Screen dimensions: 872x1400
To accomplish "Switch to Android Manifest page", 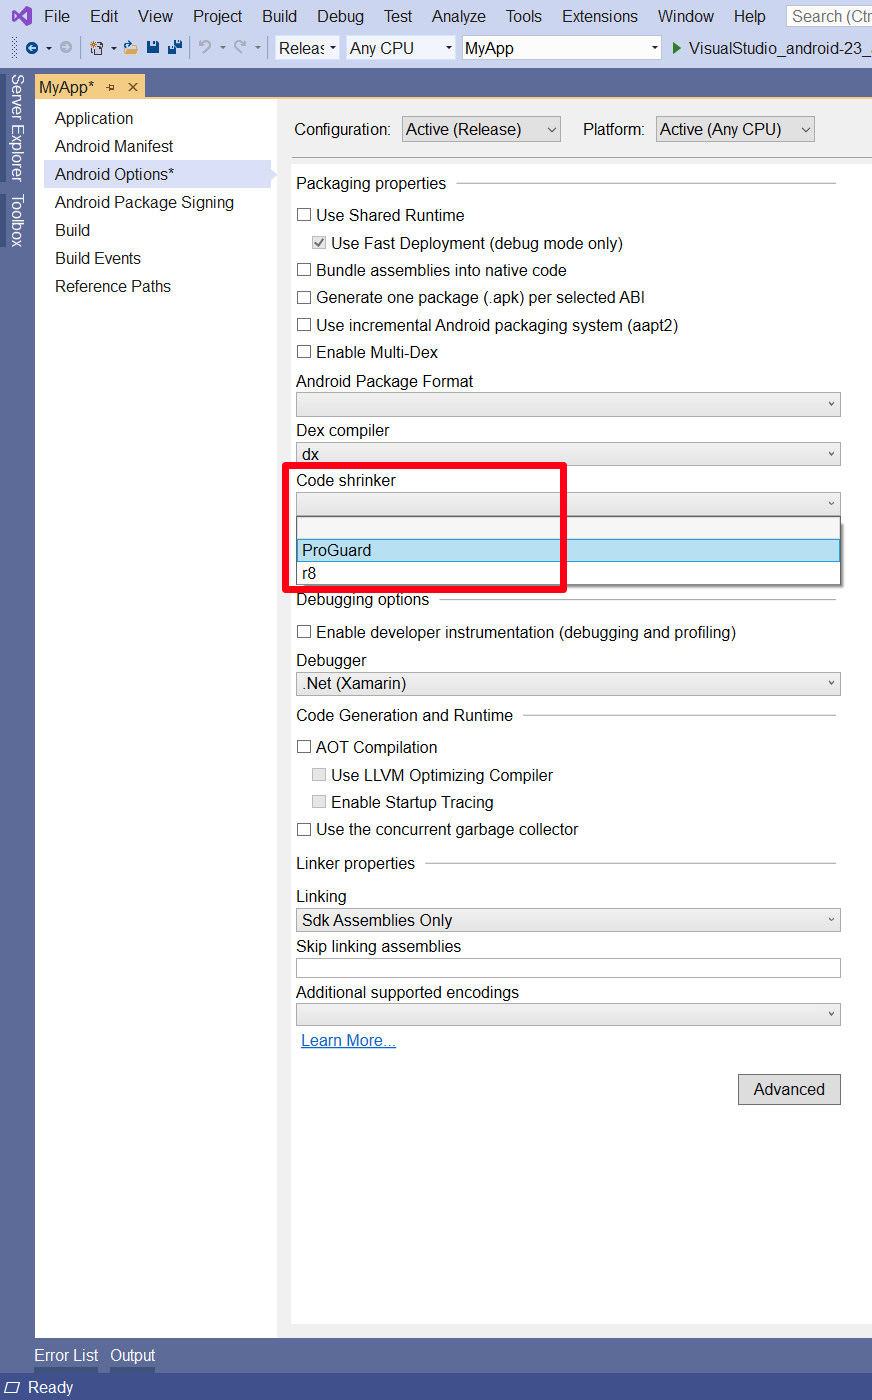I will (x=114, y=146).
